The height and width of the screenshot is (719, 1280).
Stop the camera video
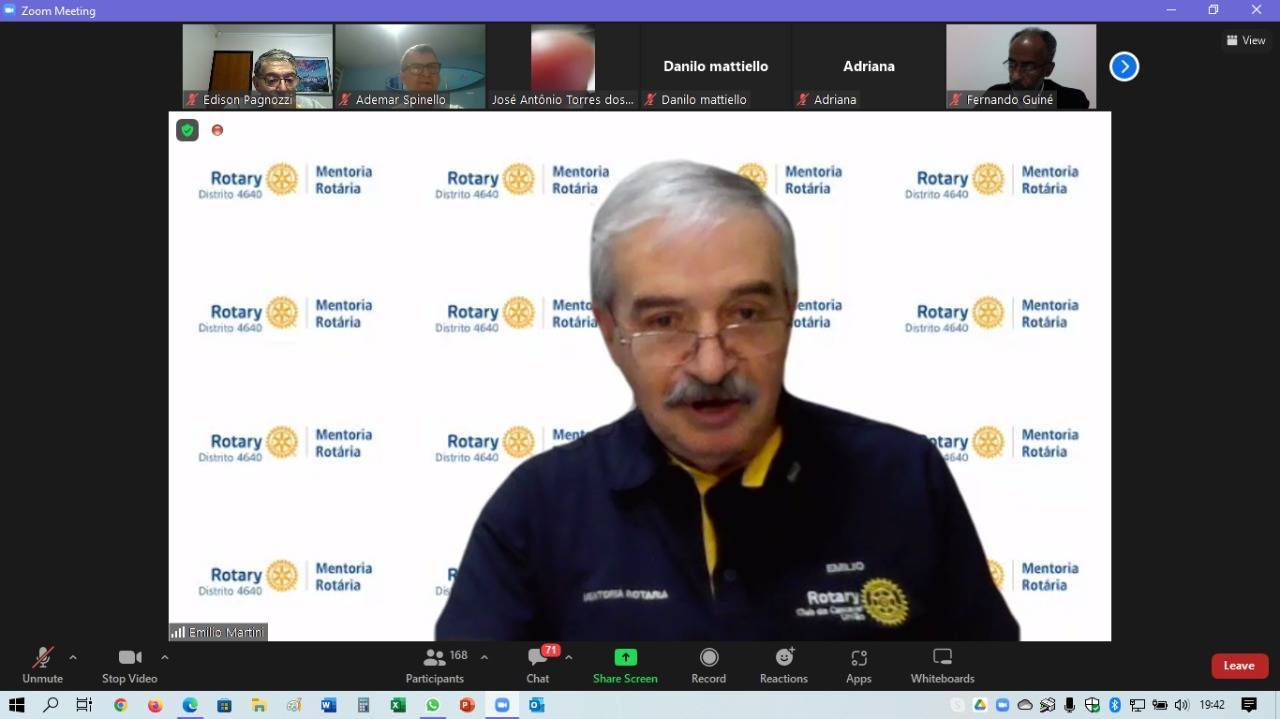(130, 665)
